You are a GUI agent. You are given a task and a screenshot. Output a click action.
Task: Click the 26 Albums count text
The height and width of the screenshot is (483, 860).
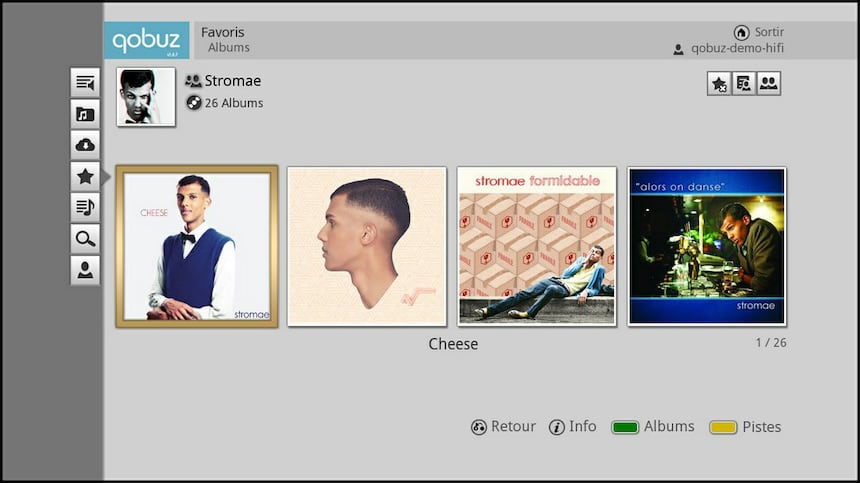234,103
